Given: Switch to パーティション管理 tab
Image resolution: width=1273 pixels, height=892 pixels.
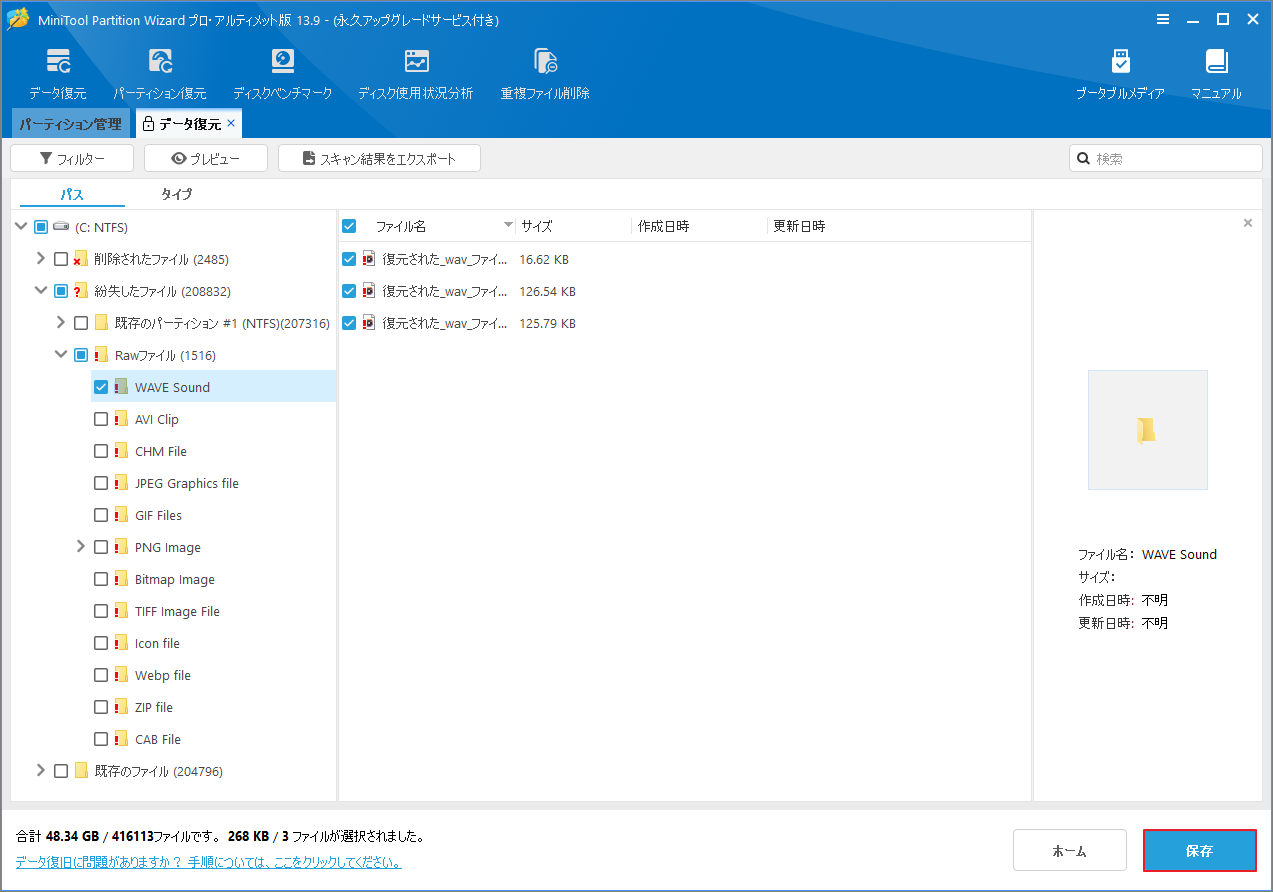Looking at the screenshot, I should pyautogui.click(x=70, y=124).
